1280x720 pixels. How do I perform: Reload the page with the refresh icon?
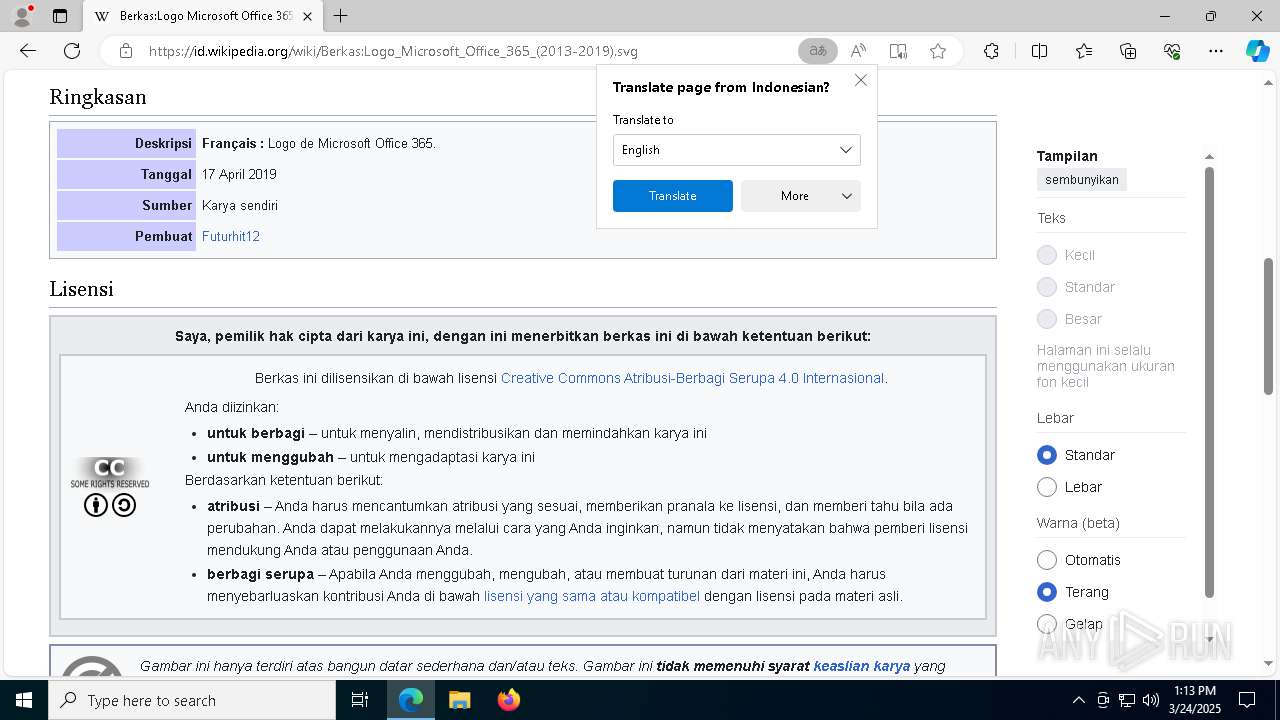(72, 51)
